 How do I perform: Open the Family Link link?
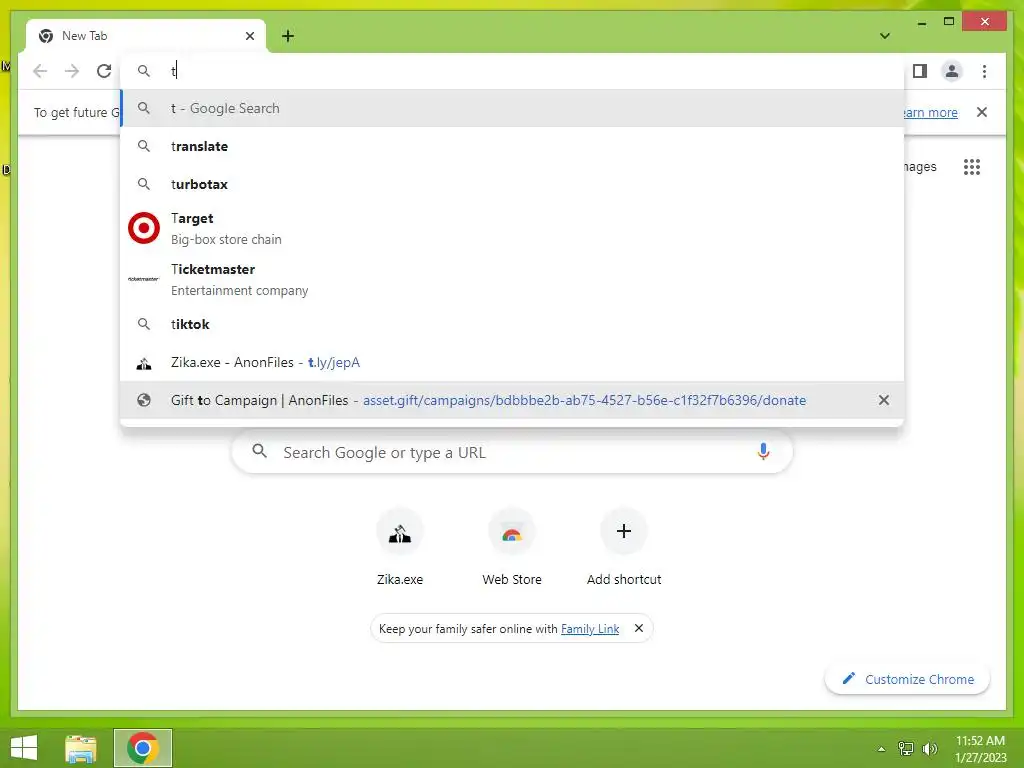(590, 629)
